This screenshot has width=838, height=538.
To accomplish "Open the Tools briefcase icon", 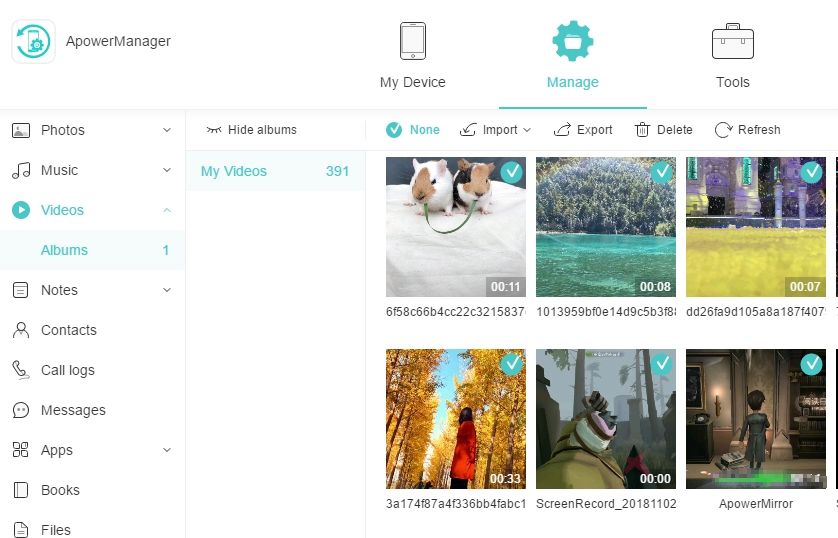I will click(732, 41).
